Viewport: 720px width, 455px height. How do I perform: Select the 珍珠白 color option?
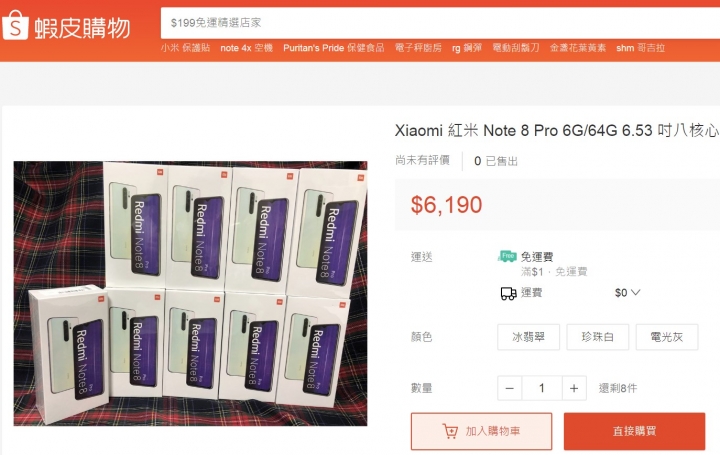point(597,337)
